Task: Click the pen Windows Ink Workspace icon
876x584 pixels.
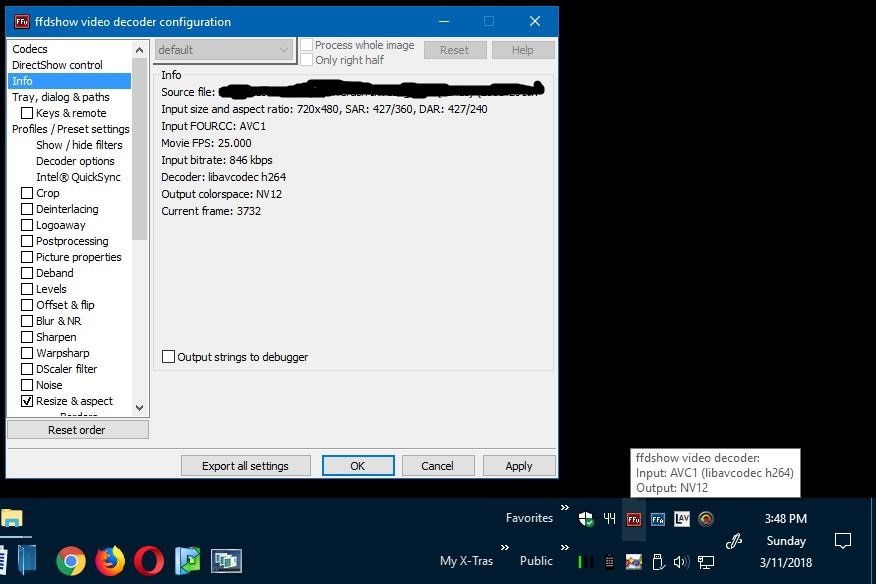Action: point(734,540)
